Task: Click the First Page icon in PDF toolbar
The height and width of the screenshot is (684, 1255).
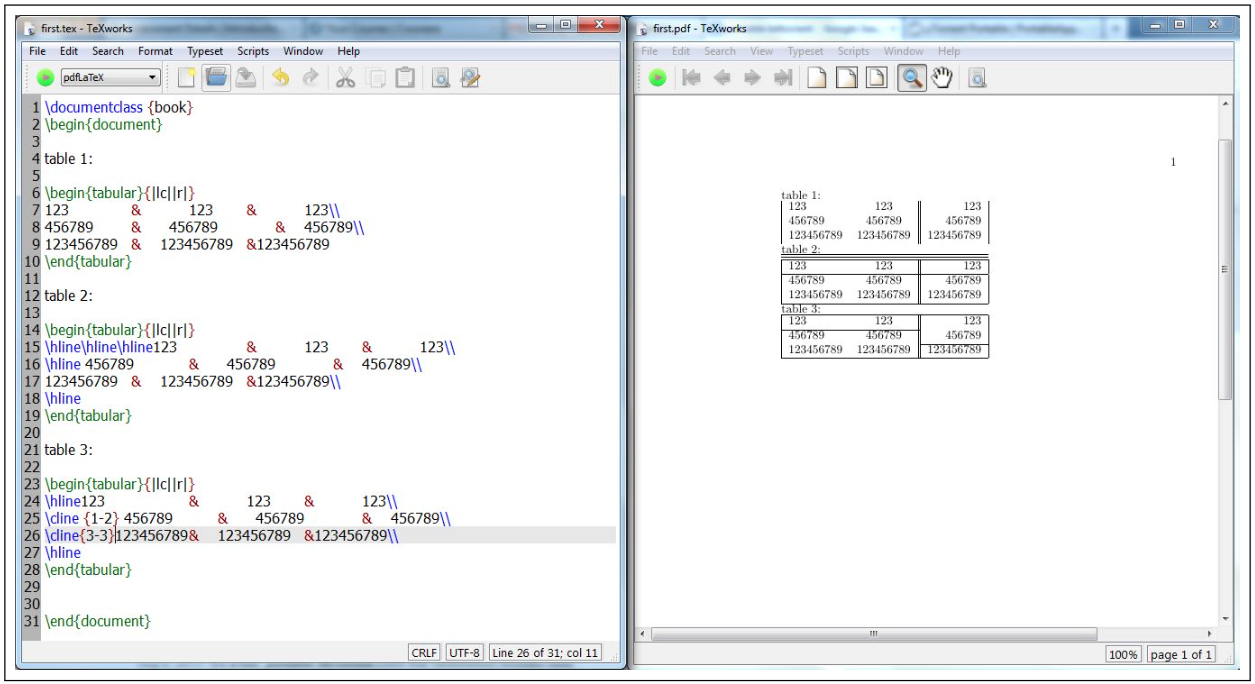Action: (690, 77)
